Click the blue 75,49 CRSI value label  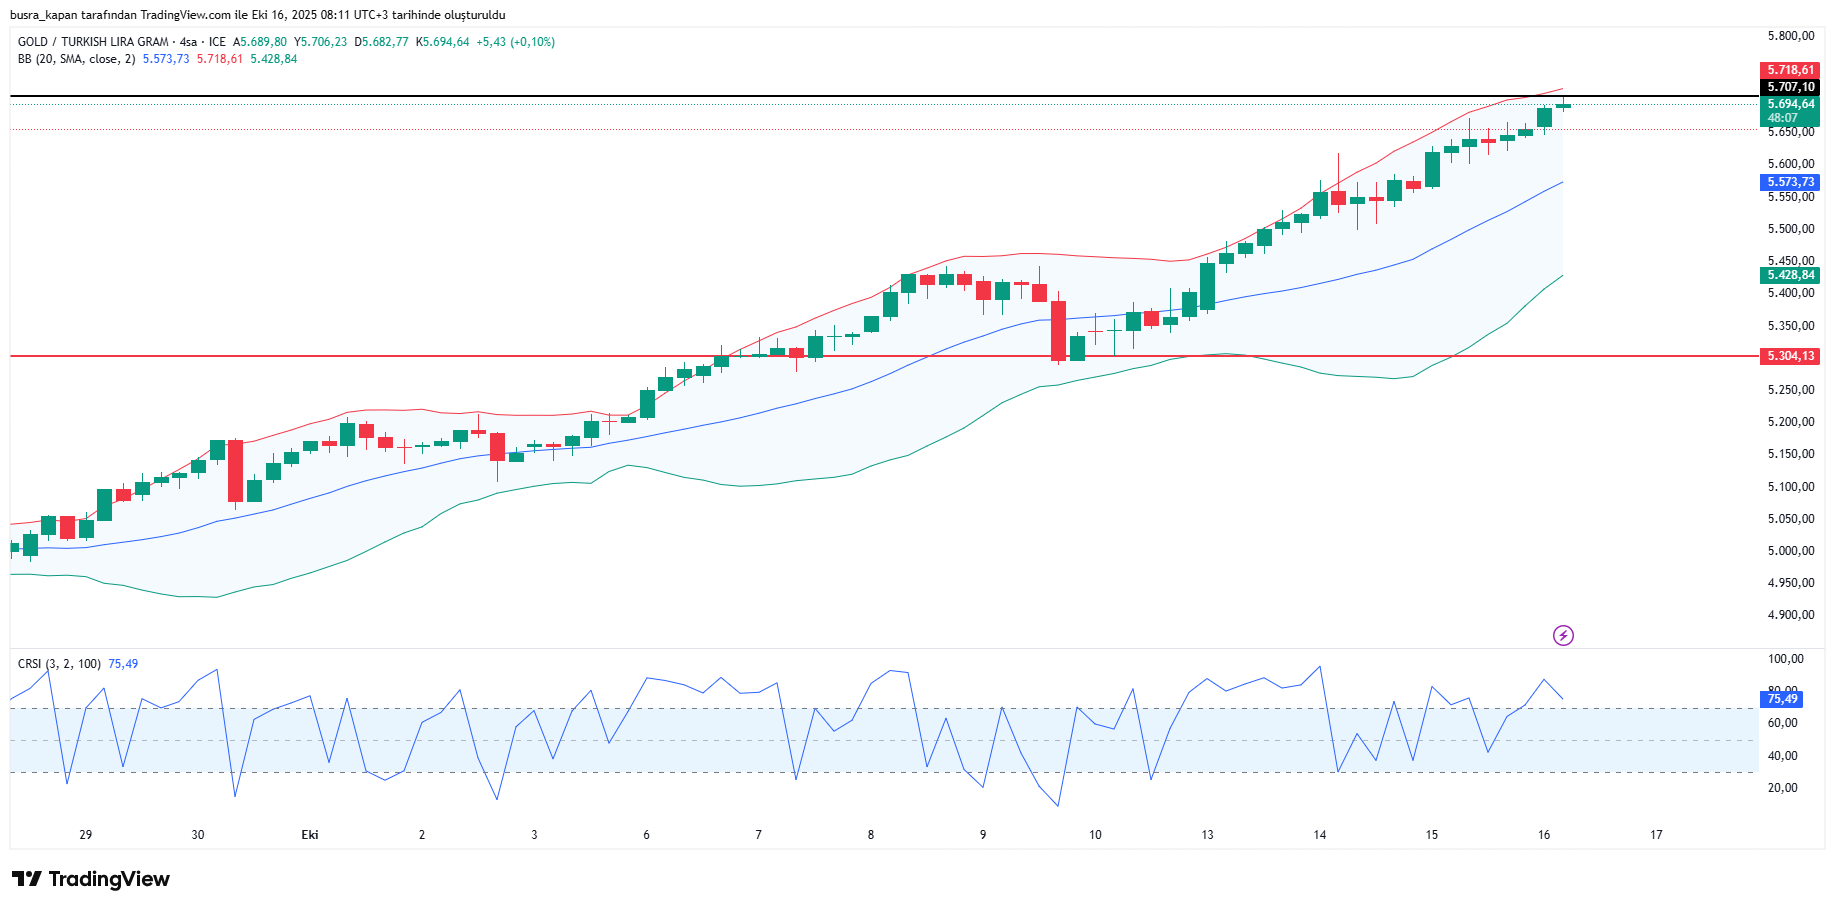point(1781,699)
